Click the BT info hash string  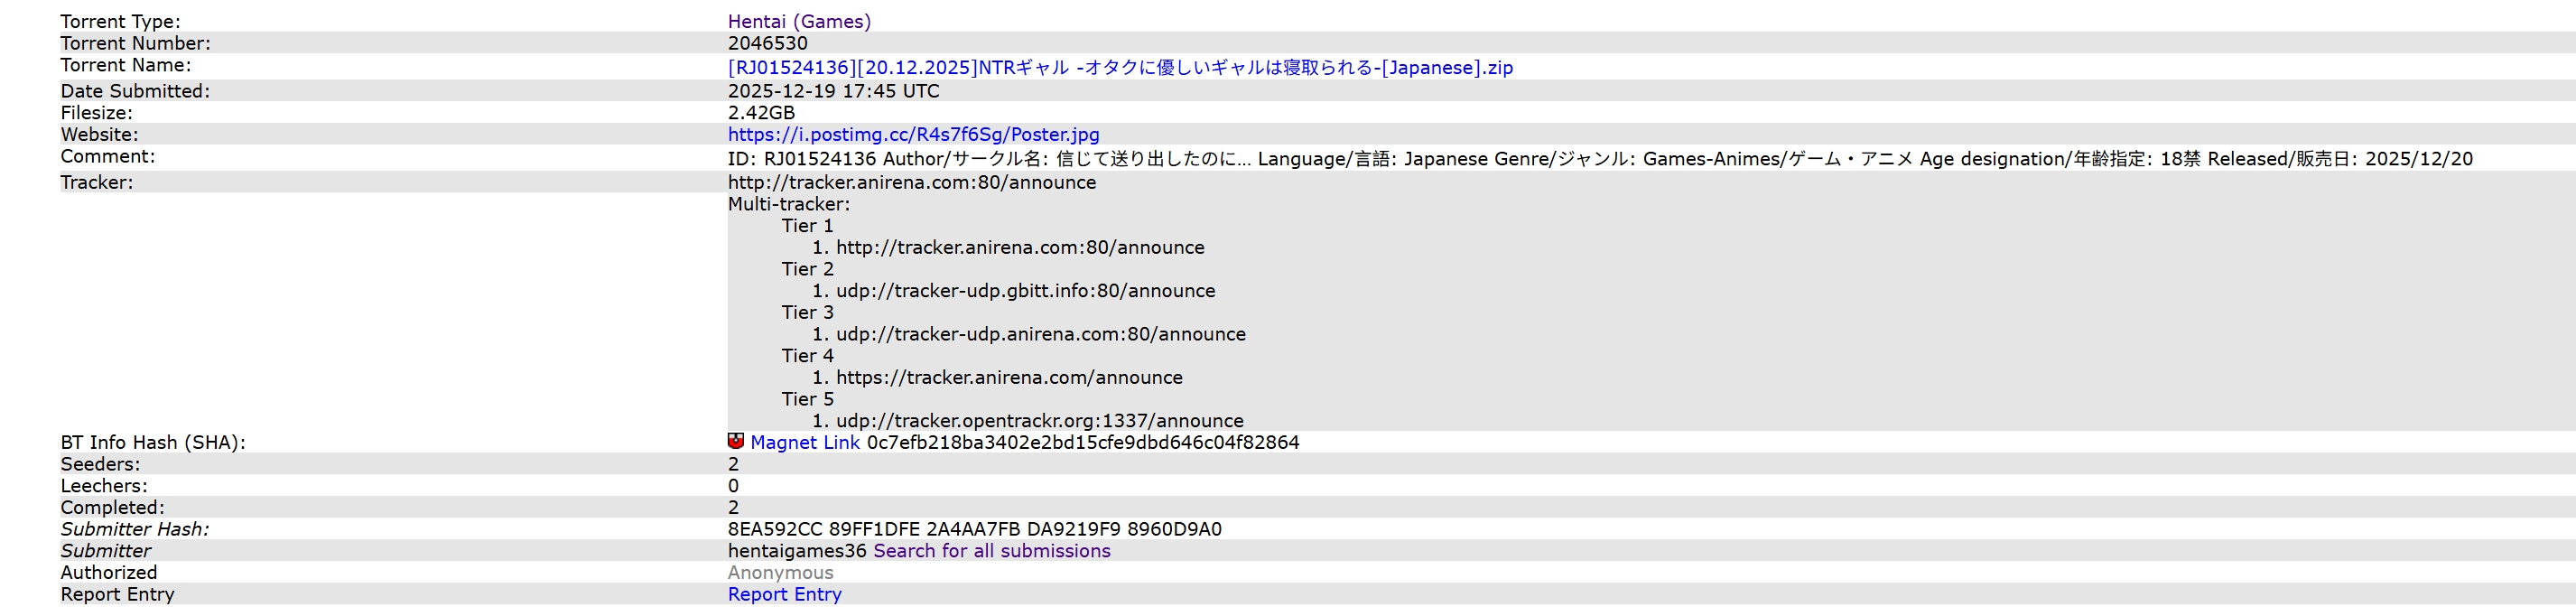[x=1082, y=442]
